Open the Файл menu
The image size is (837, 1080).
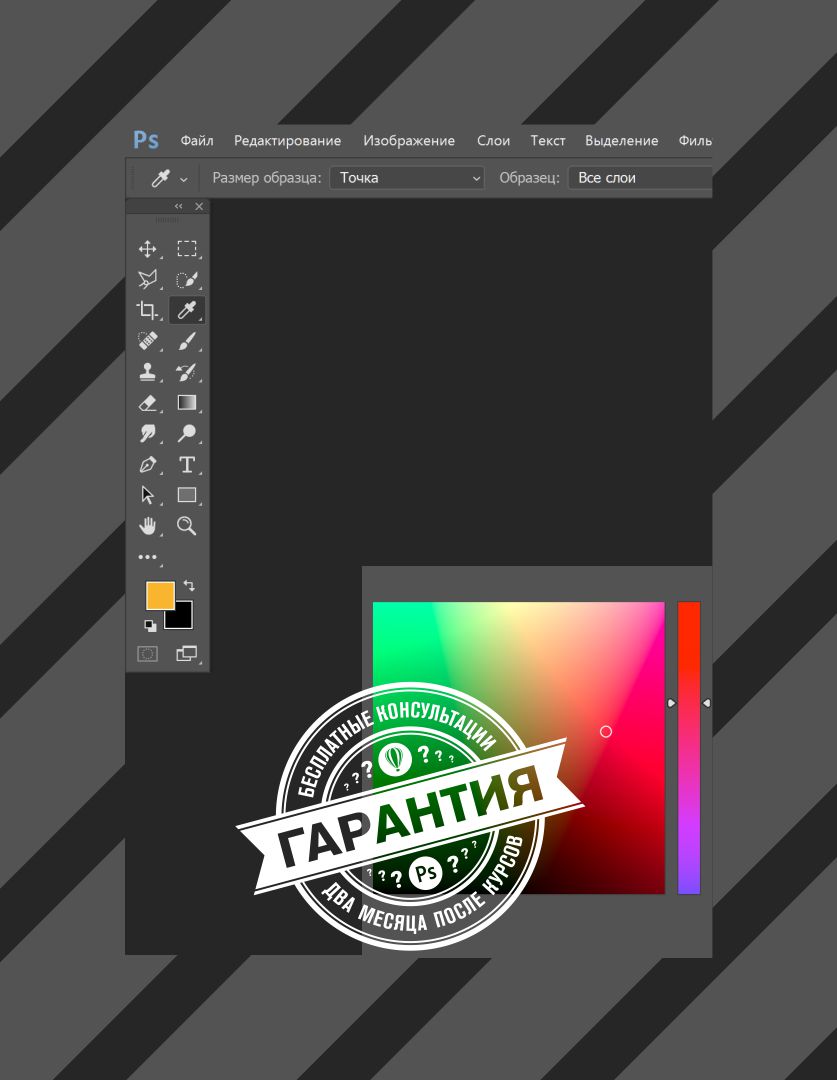click(x=197, y=141)
